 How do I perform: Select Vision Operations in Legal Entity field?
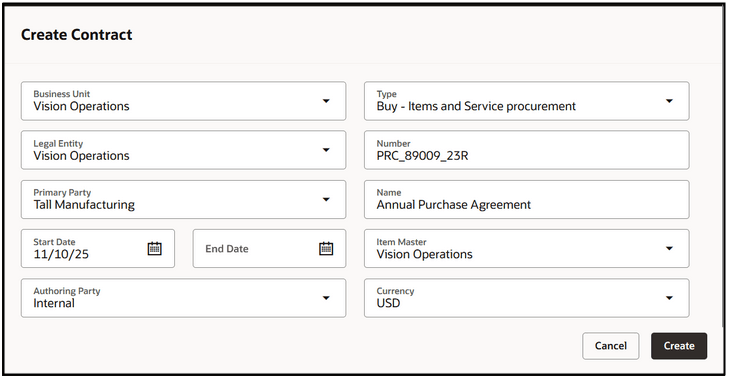[81, 156]
